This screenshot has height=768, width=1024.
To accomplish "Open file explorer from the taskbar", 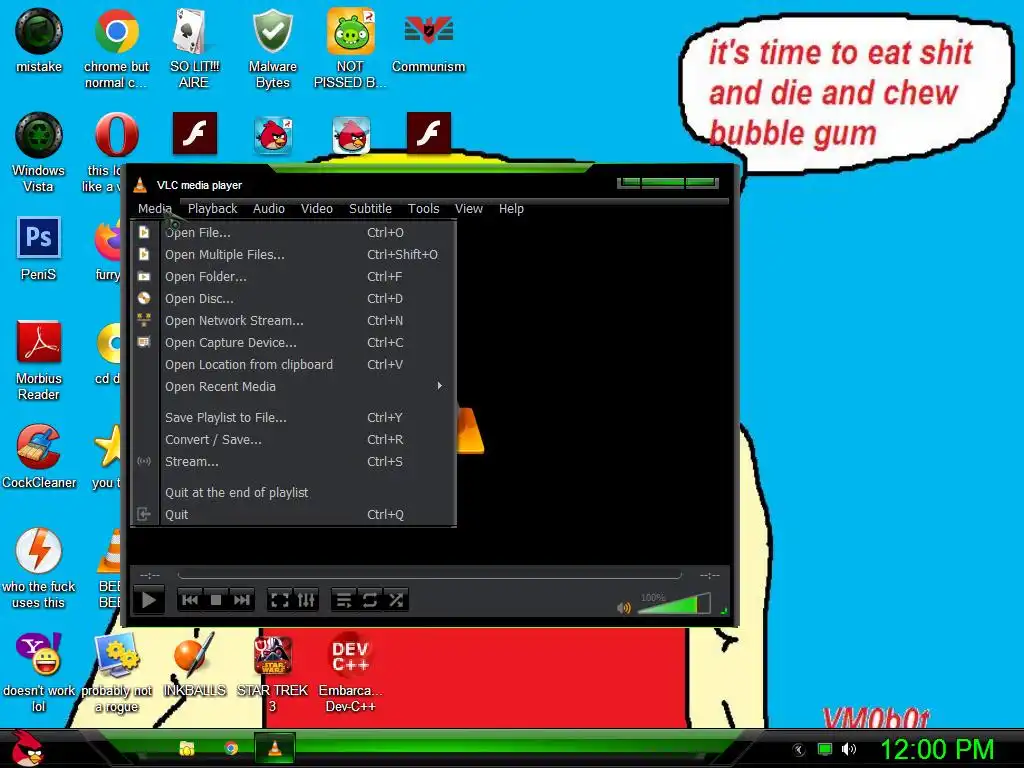I will click(x=187, y=748).
